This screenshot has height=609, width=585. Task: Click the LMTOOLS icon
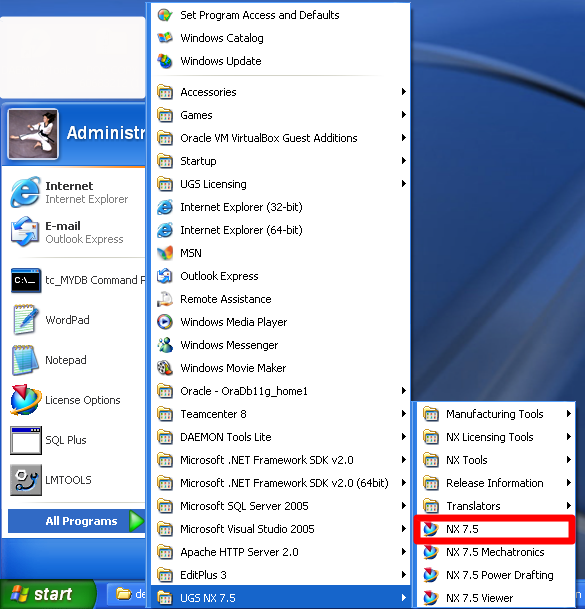click(26, 480)
